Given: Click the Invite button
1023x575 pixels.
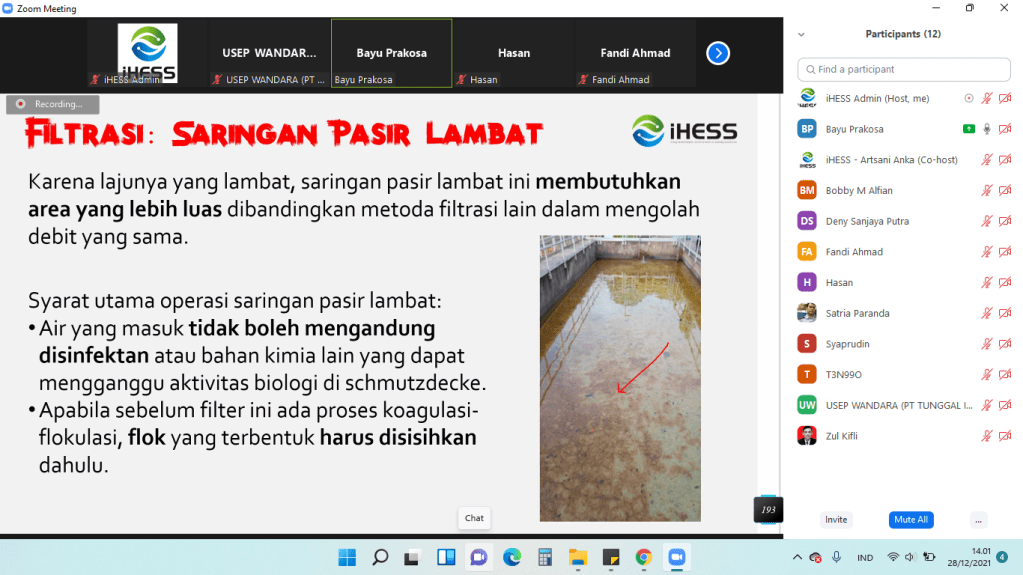Looking at the screenshot, I should pos(836,520).
